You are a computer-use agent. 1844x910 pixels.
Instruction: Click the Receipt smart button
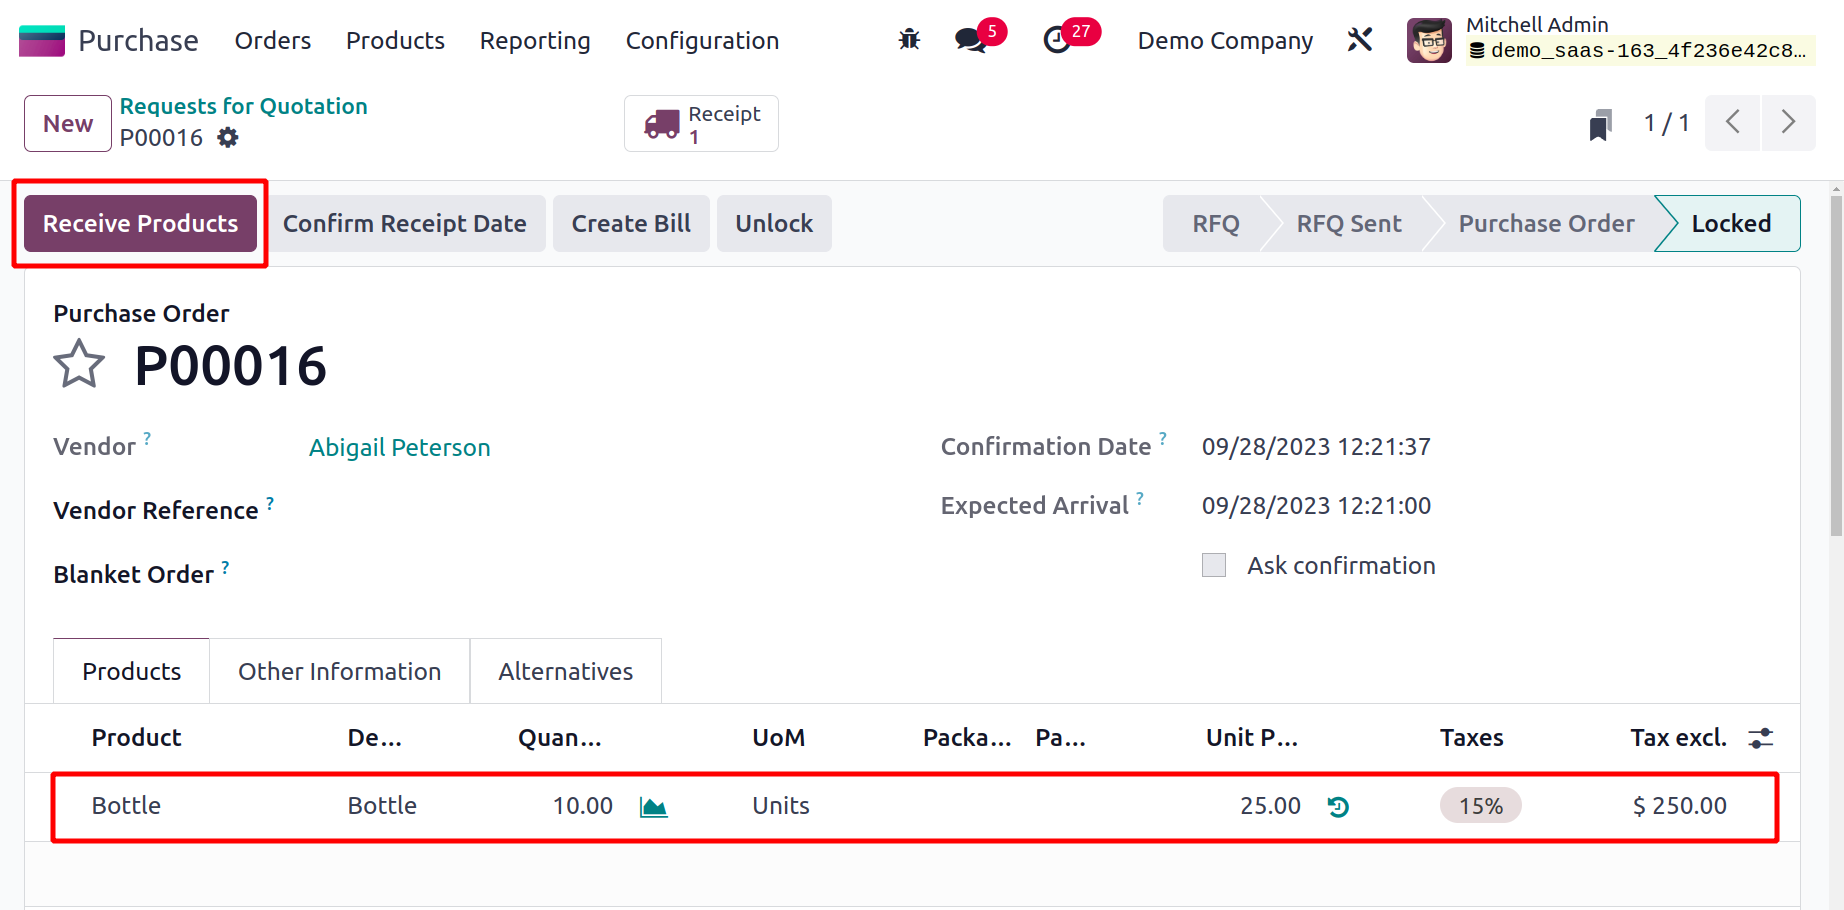[701, 124]
